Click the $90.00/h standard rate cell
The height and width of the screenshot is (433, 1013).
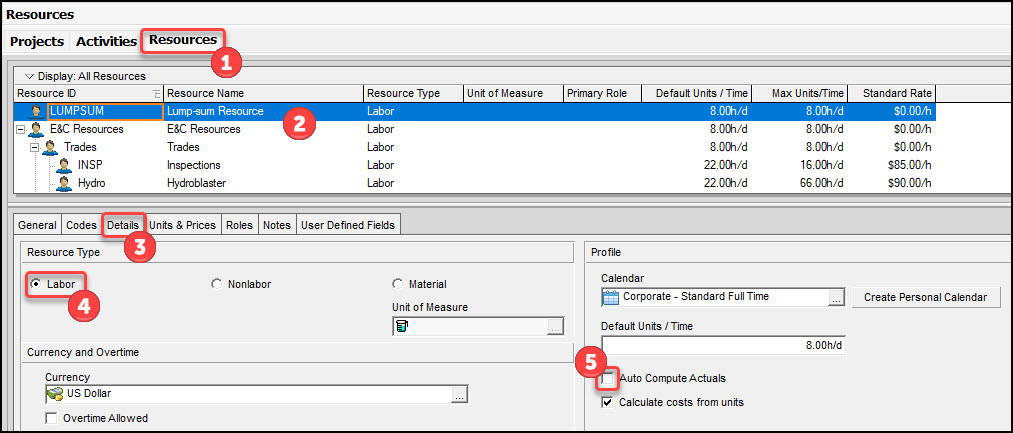click(x=892, y=184)
